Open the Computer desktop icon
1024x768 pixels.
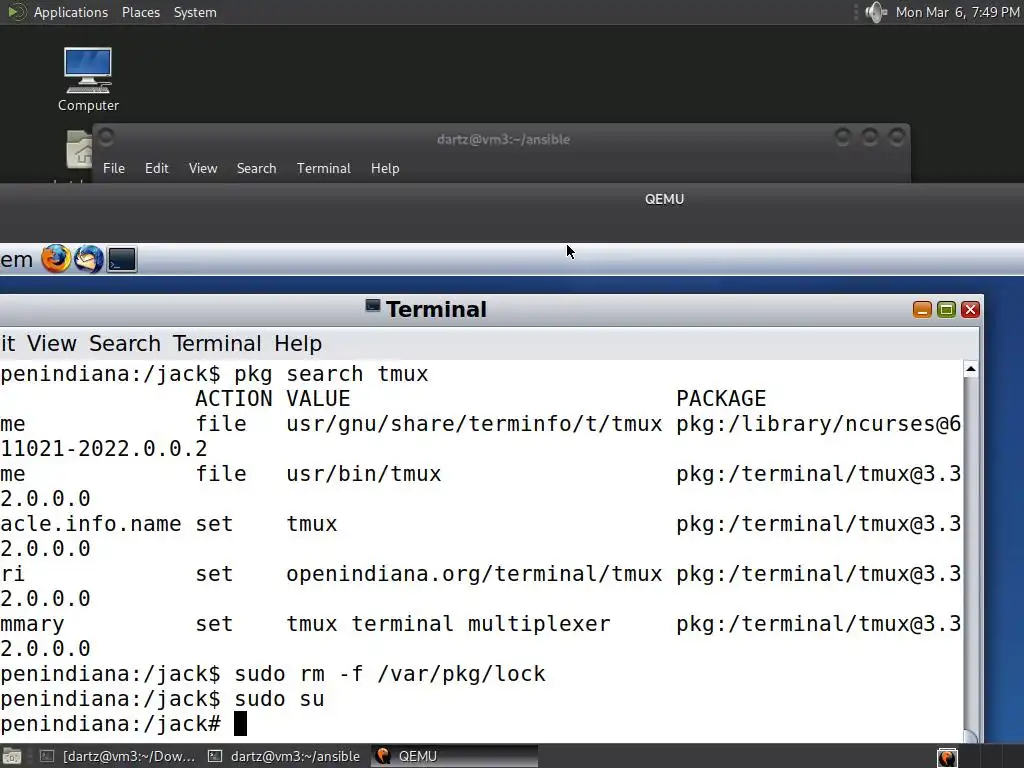pyautogui.click(x=88, y=79)
